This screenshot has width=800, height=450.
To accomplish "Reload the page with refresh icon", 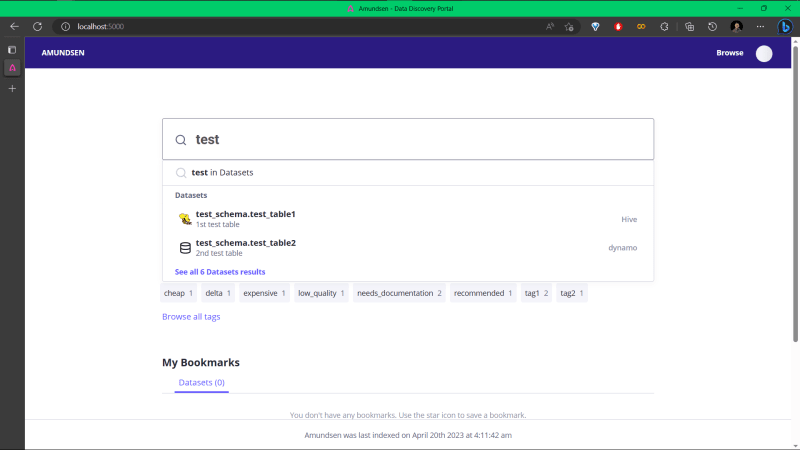I will (x=38, y=27).
